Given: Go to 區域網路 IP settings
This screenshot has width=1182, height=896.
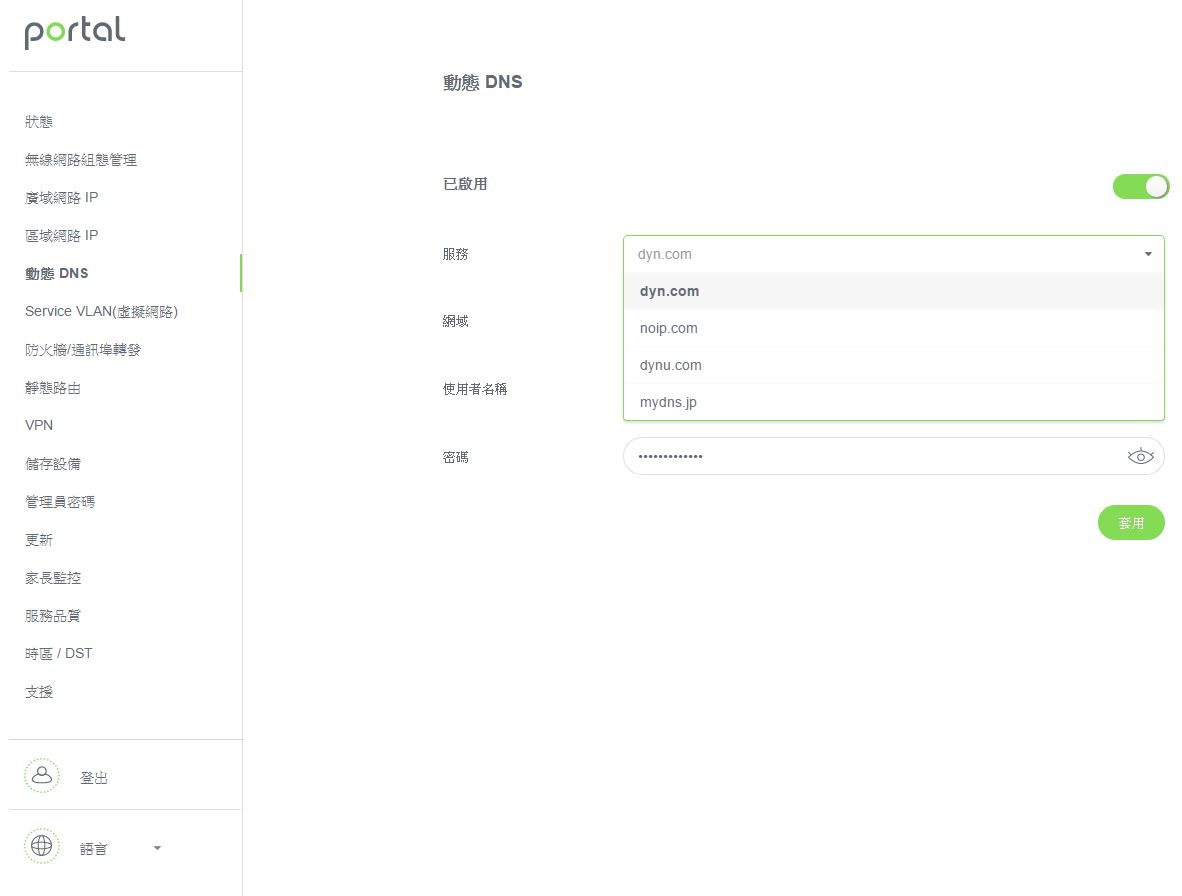Looking at the screenshot, I should (x=61, y=235).
